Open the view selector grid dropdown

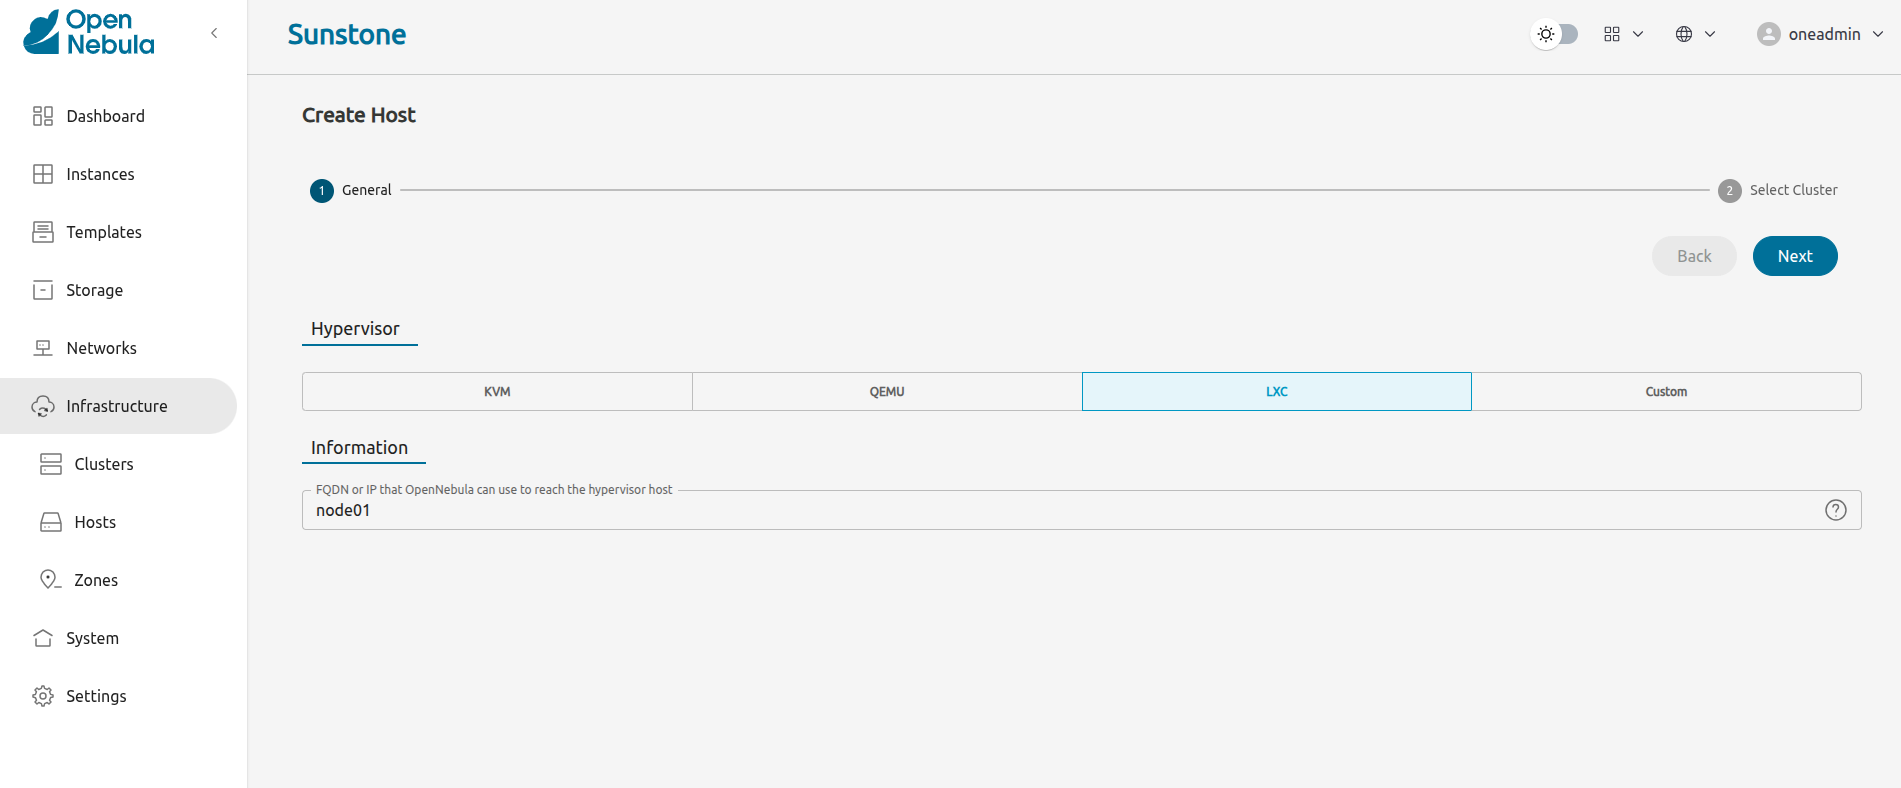(x=1623, y=34)
